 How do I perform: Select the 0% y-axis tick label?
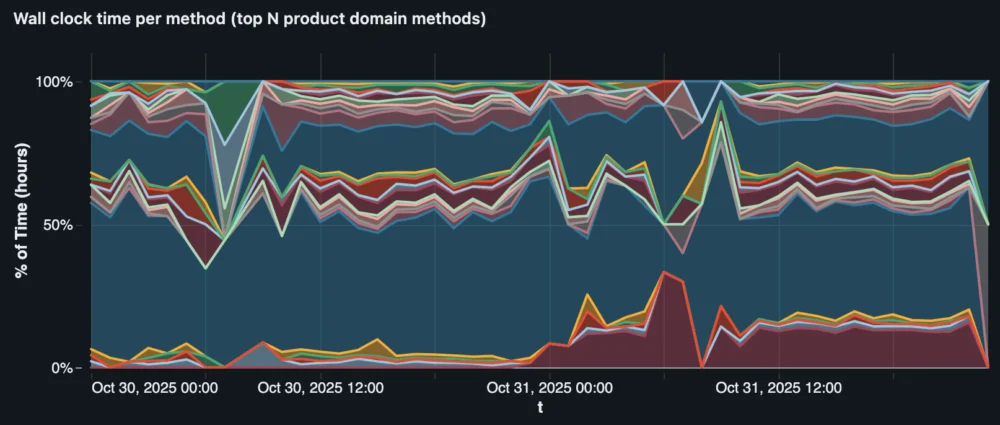pyautogui.click(x=62, y=368)
